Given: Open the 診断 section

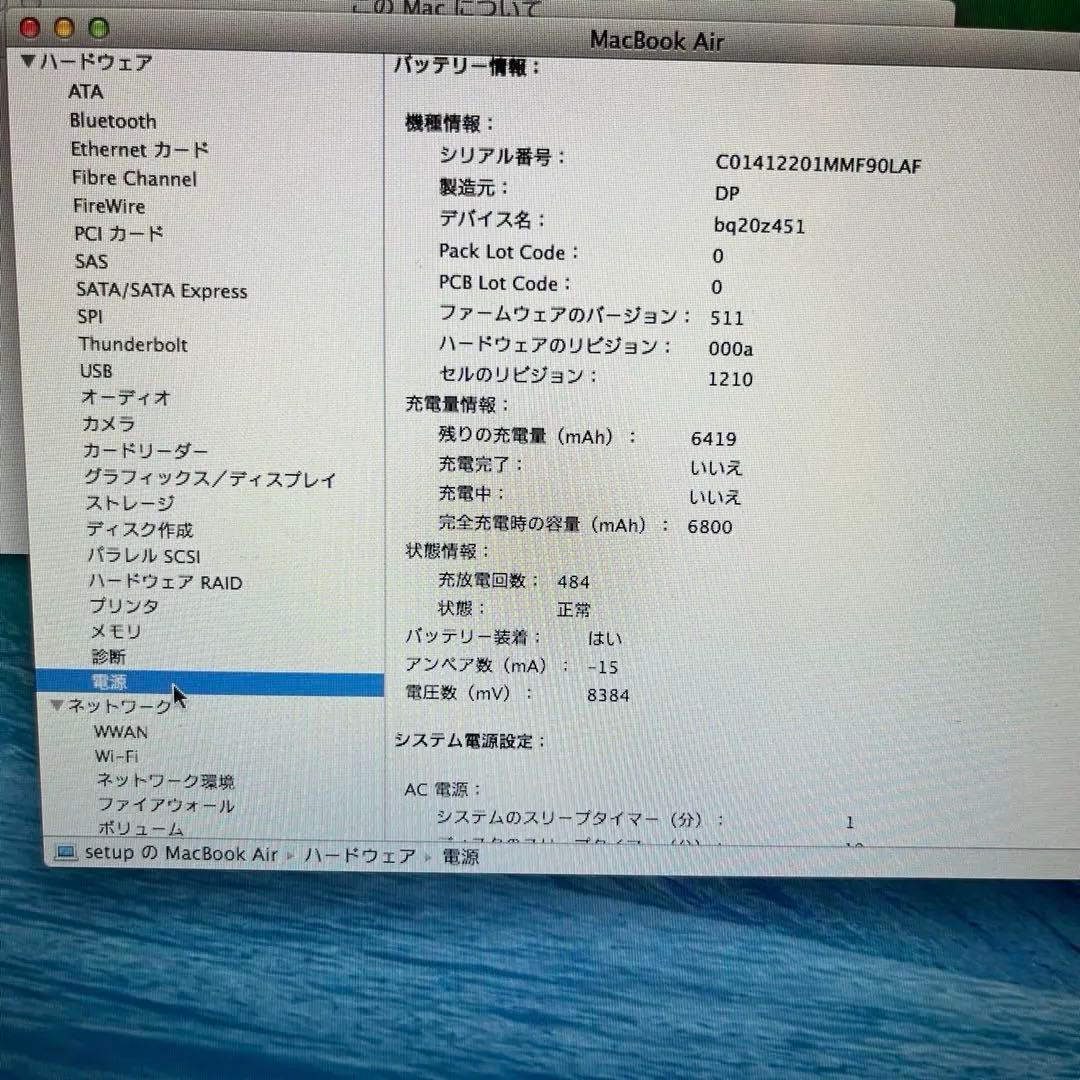Looking at the screenshot, I should click(x=108, y=656).
